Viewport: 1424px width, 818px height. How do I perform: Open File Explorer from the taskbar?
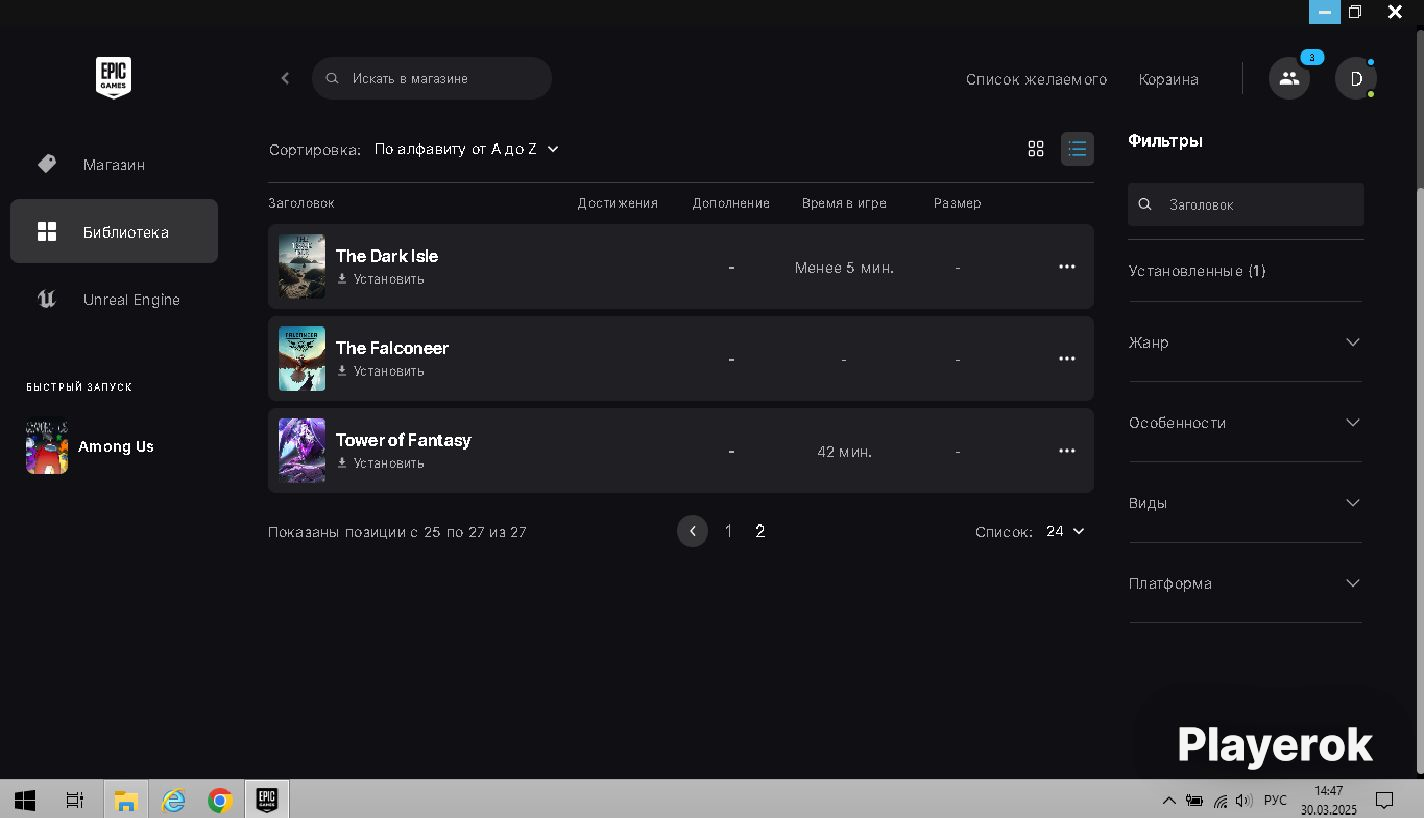pyautogui.click(x=126, y=800)
